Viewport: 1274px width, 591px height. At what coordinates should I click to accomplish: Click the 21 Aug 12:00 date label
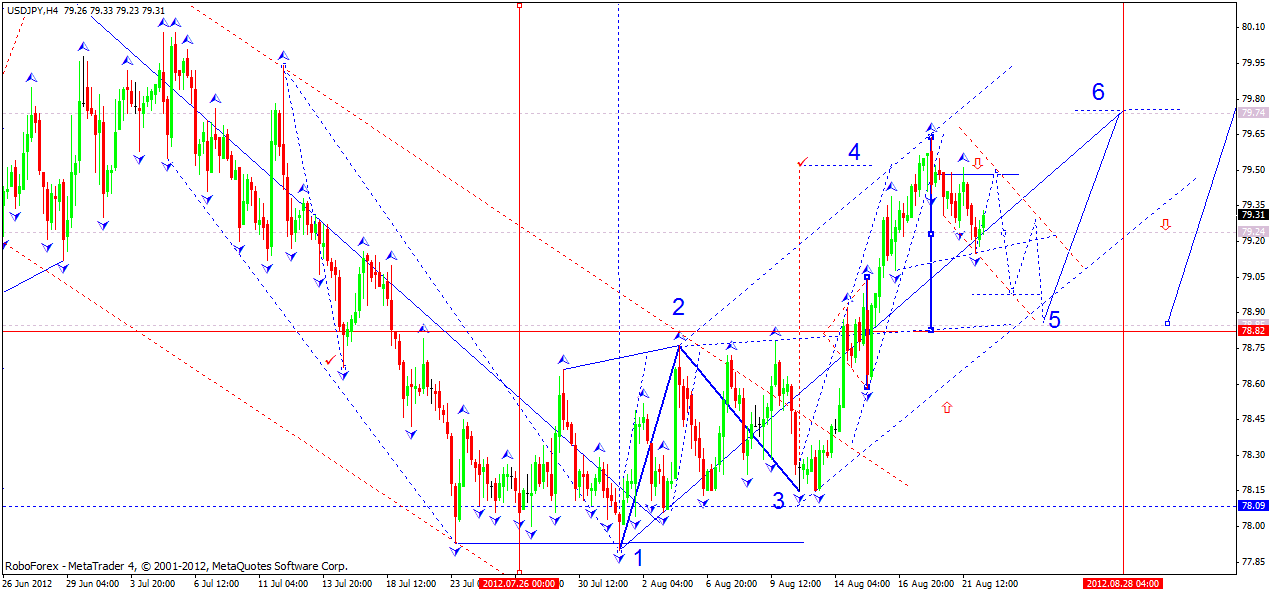[992, 583]
